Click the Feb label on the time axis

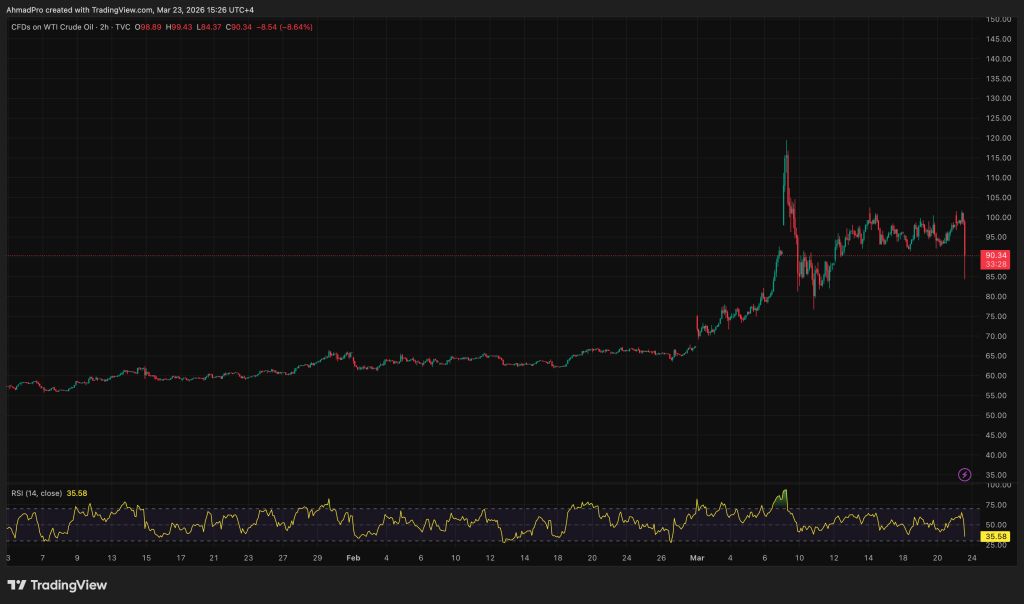click(352, 559)
